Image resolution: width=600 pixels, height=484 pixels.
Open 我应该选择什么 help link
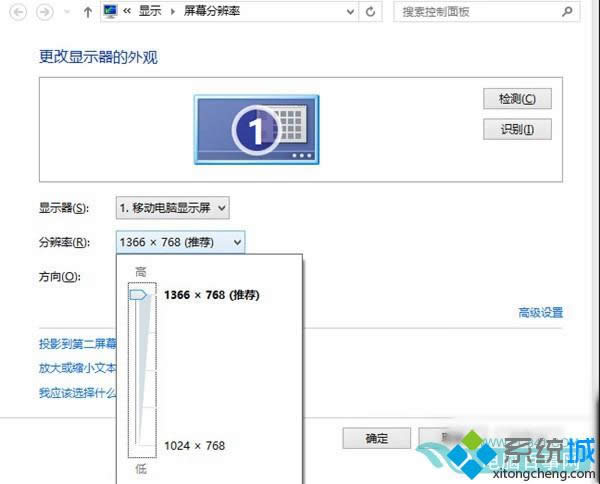click(78, 393)
